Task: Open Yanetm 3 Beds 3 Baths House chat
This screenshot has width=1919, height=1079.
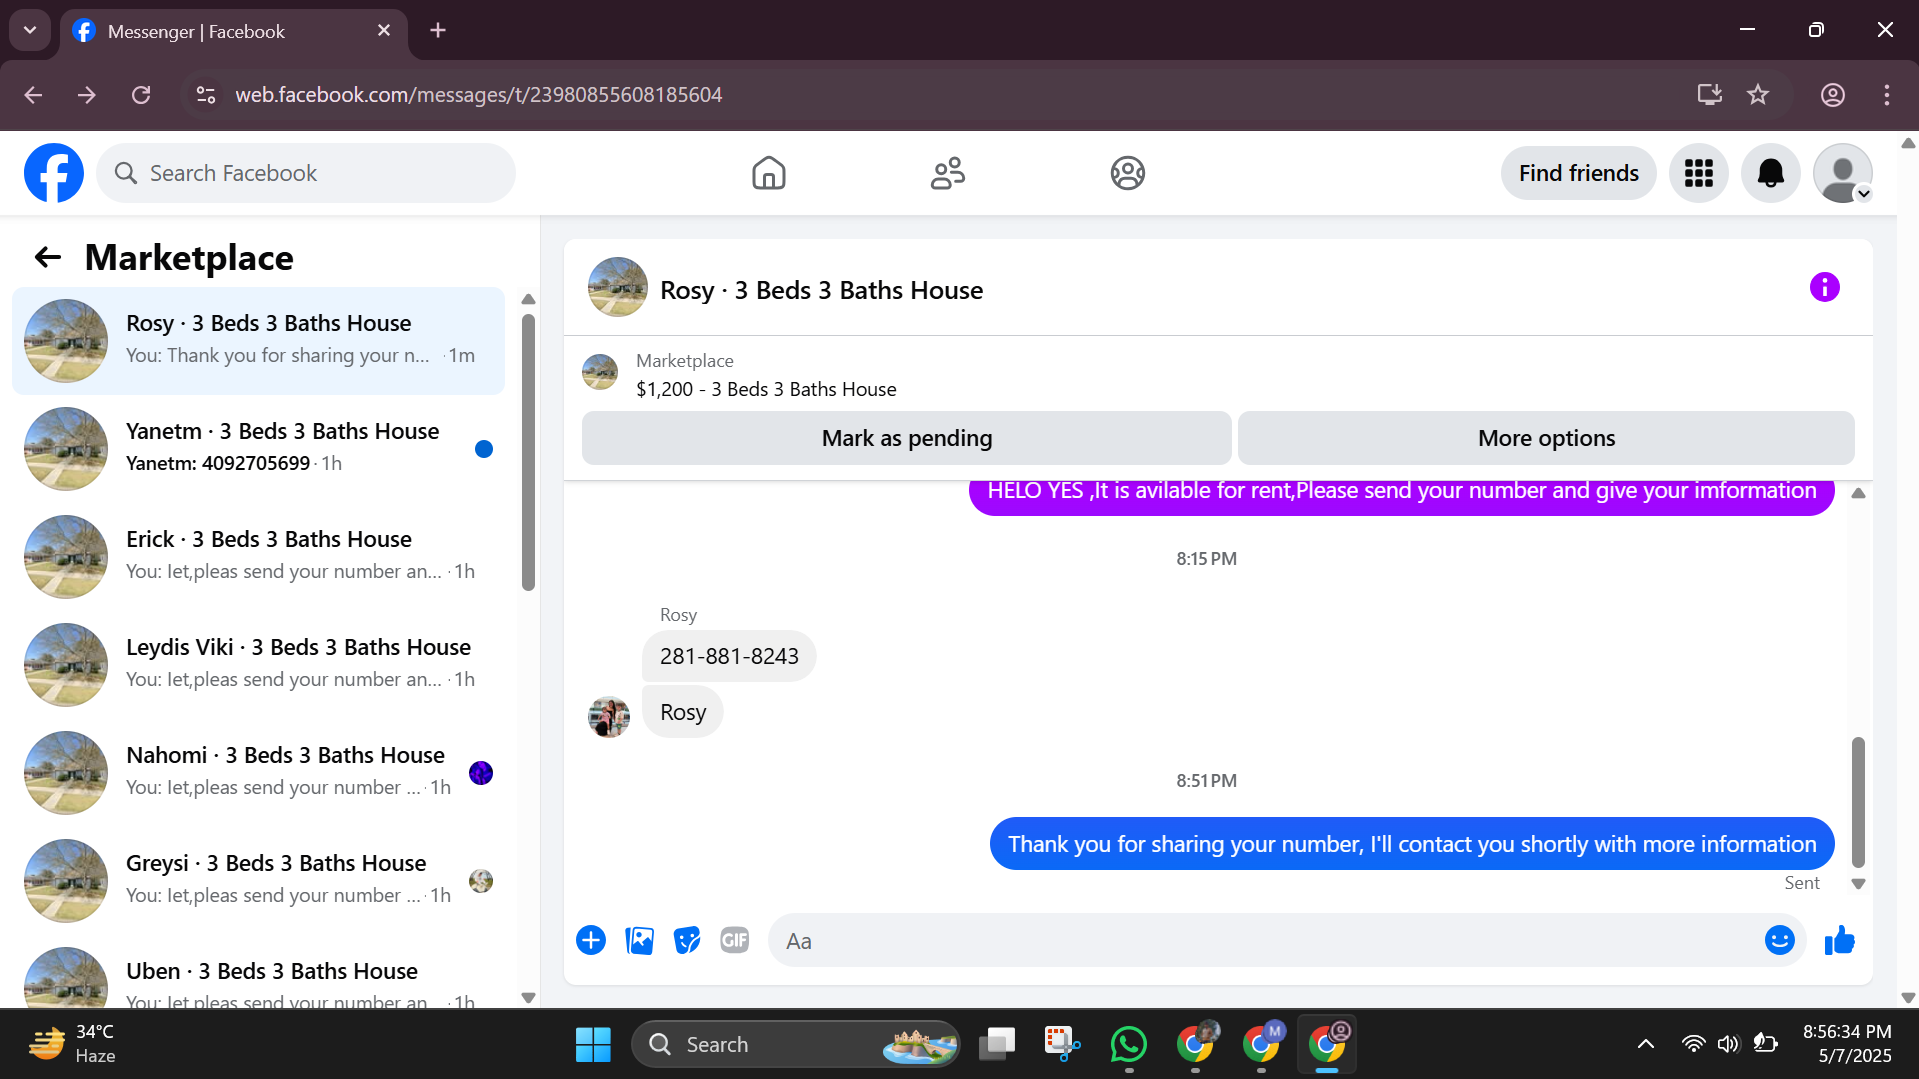Action: pyautogui.click(x=258, y=449)
